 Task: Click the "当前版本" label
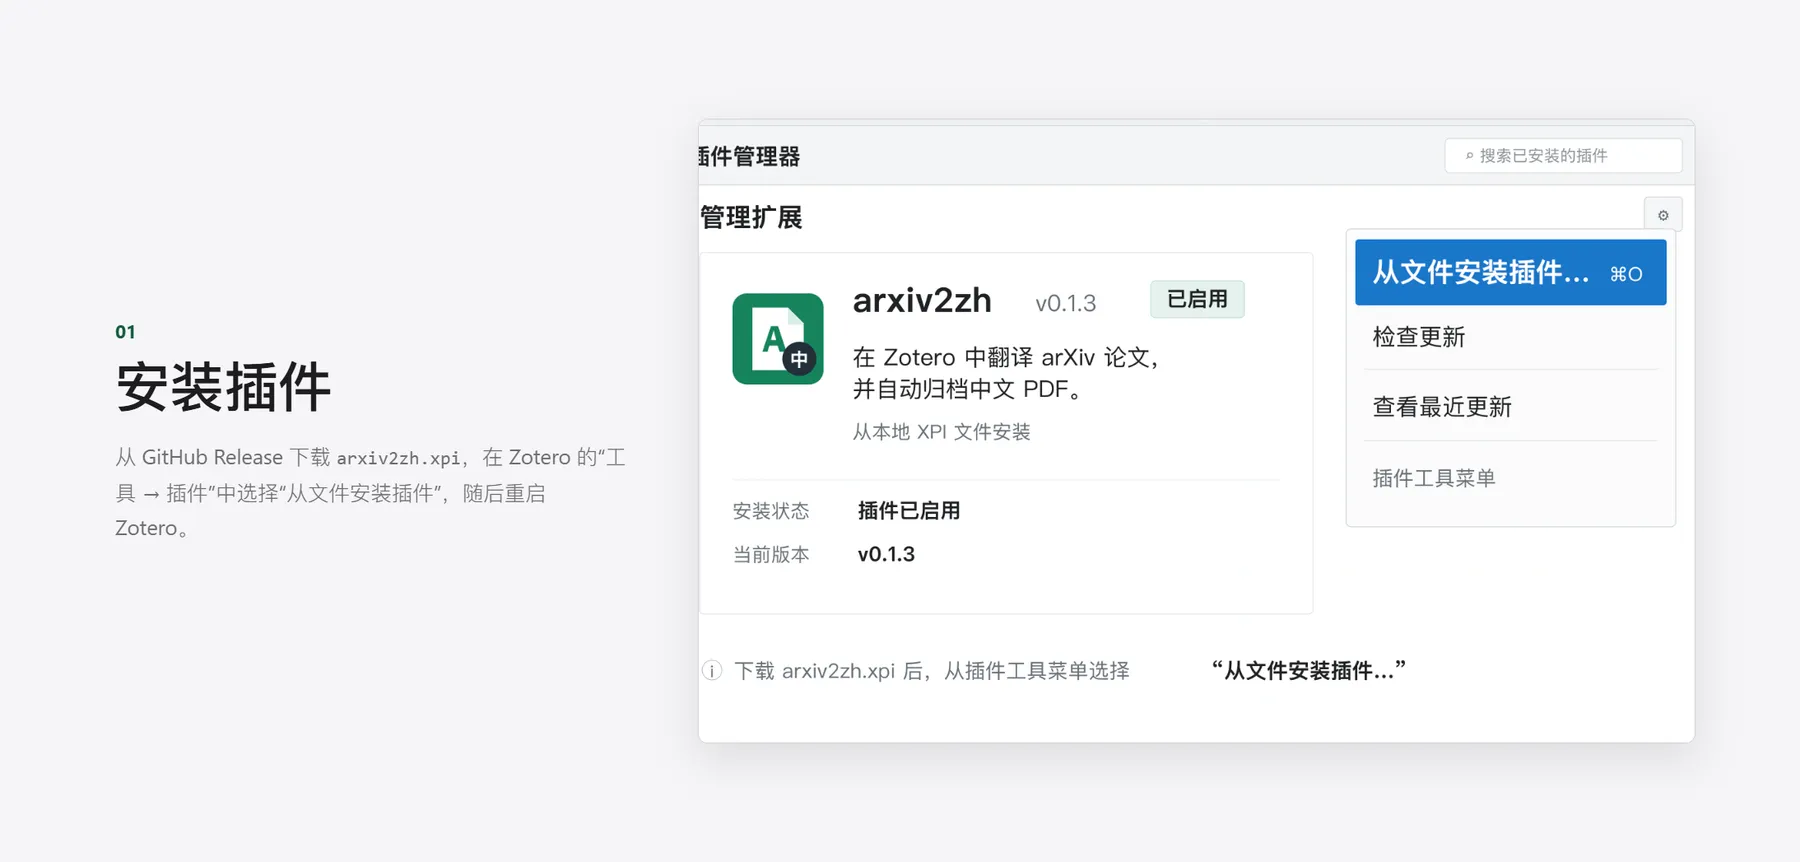[771, 555]
